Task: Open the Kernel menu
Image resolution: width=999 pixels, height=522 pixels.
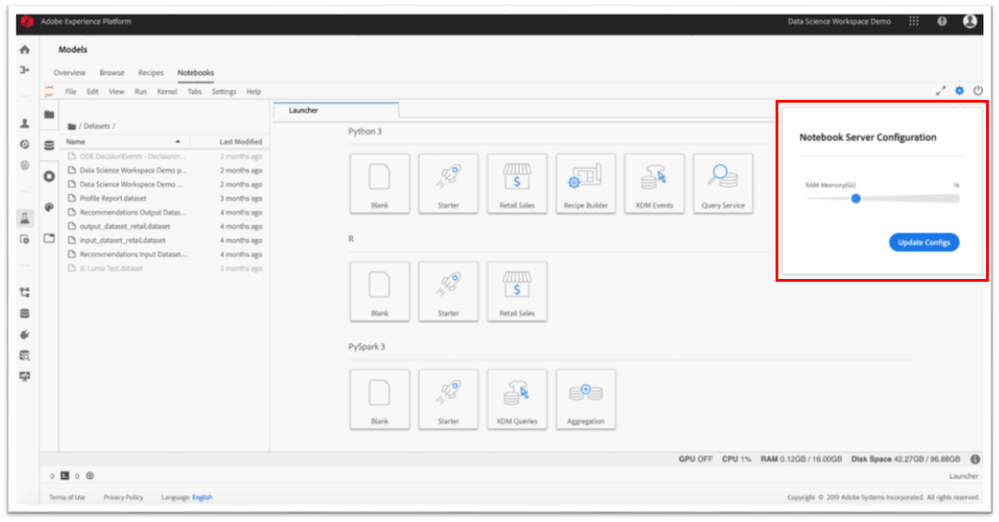Action: (x=167, y=91)
